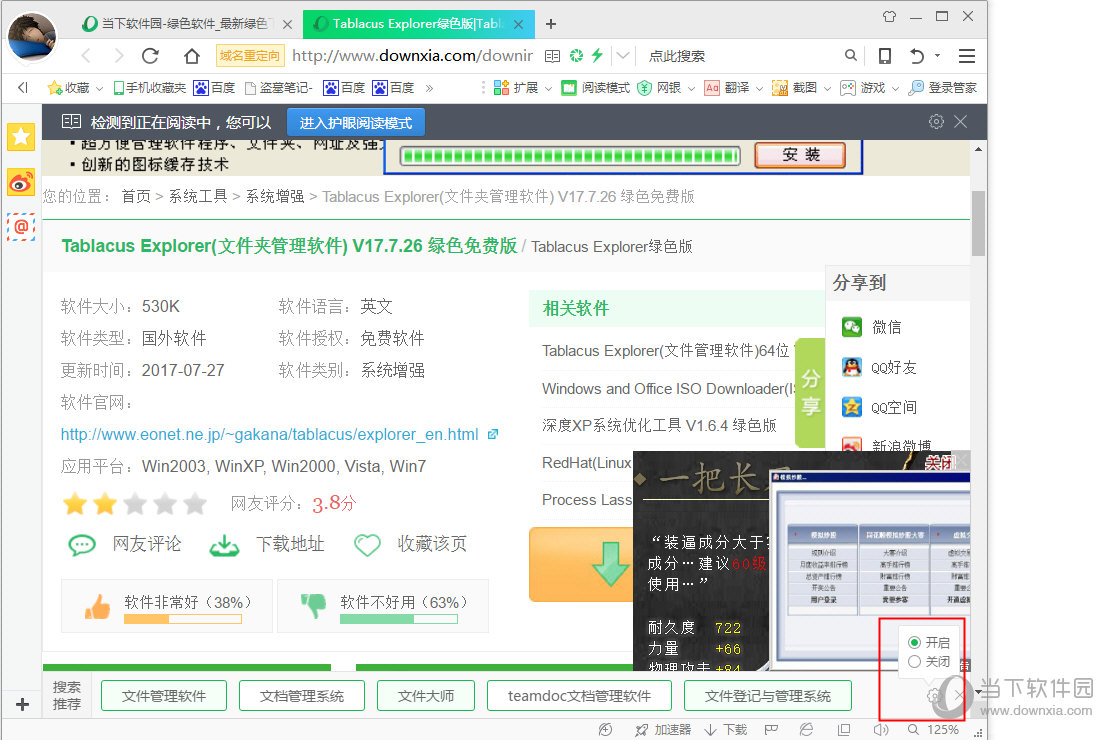Open the hamburger menu at top right

pos(966,55)
